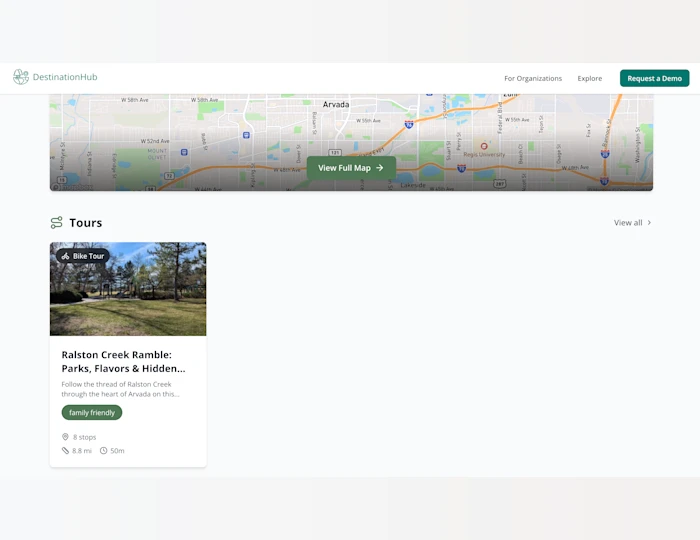Select the Arvada city label on map

coord(336,104)
